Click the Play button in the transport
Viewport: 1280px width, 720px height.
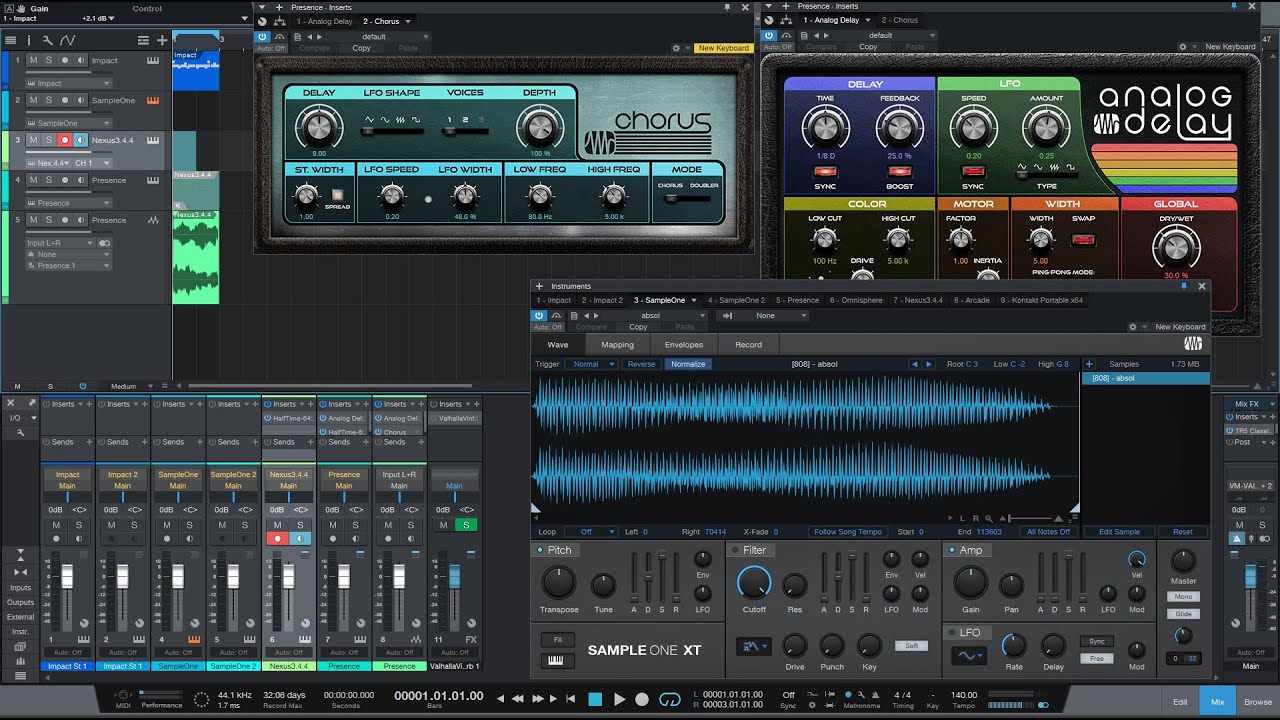619,699
